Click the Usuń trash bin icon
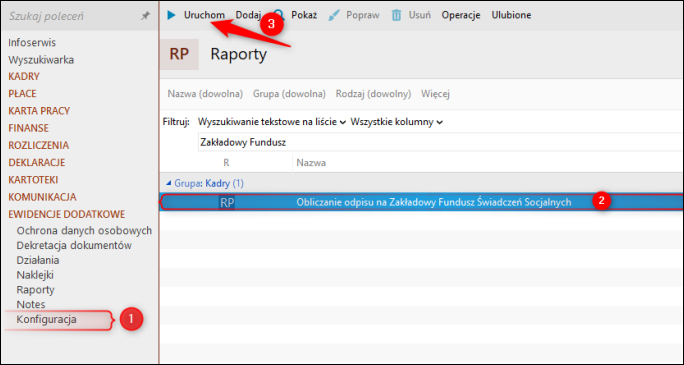The image size is (684, 365). 396,15
